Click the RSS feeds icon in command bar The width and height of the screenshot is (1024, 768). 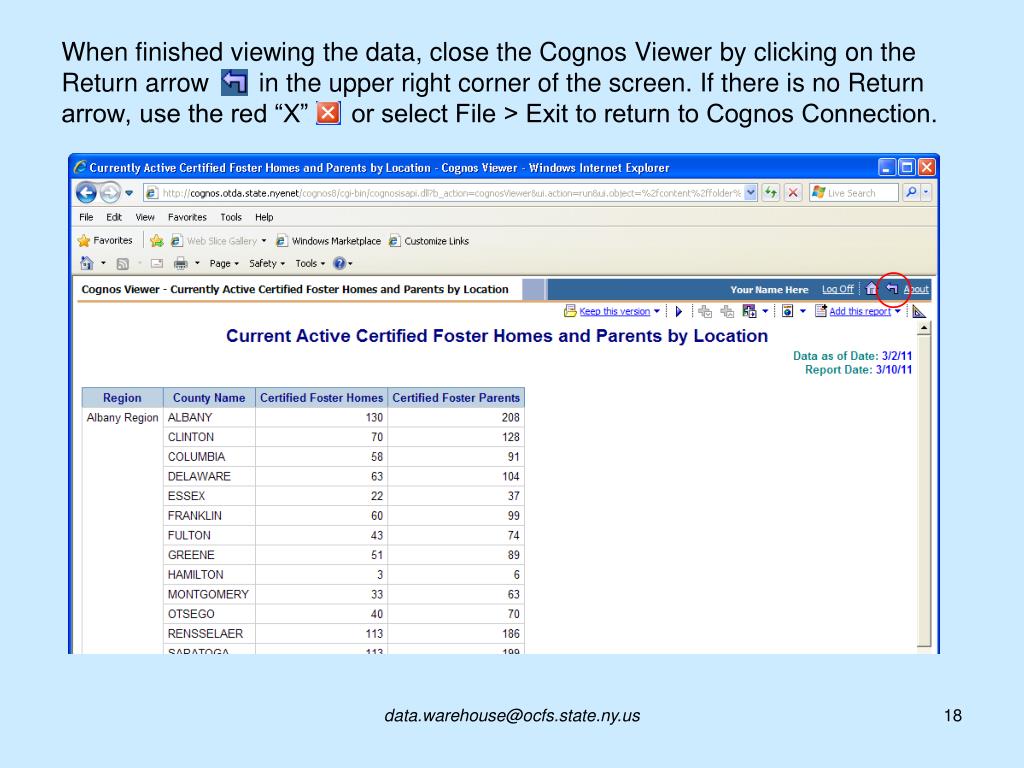(x=122, y=264)
